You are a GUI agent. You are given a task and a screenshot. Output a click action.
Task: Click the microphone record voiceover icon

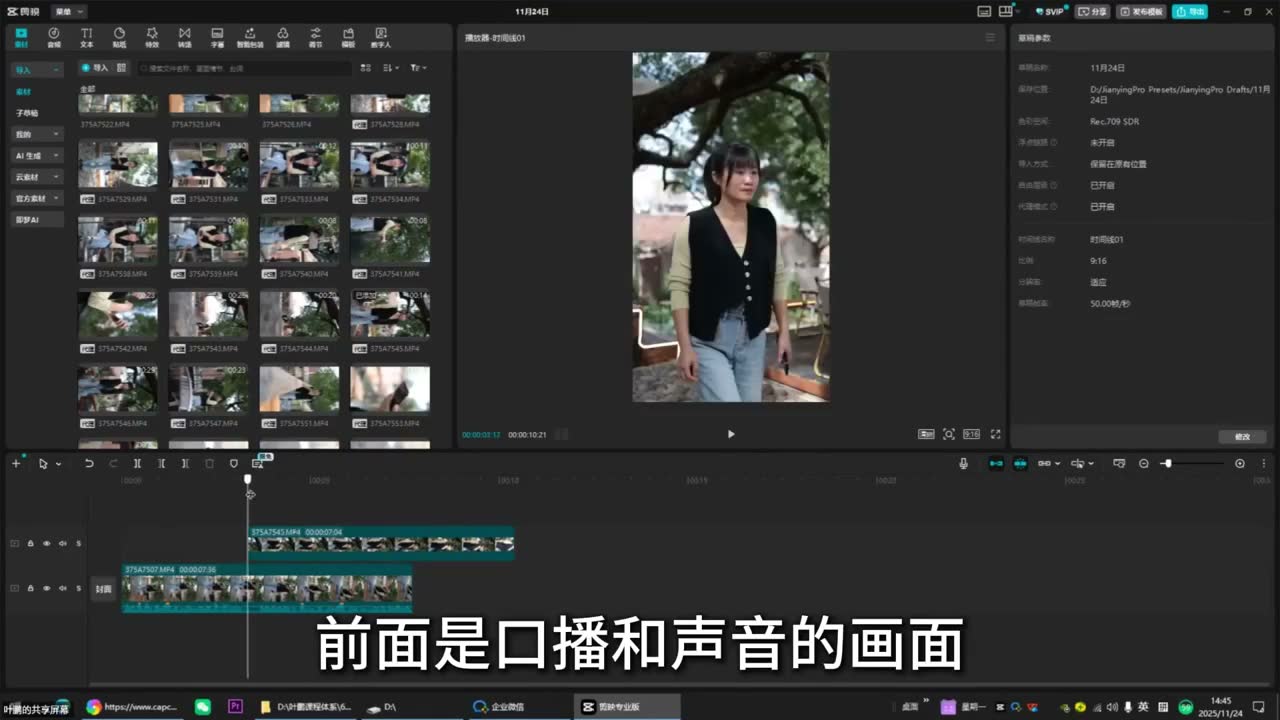(x=963, y=463)
